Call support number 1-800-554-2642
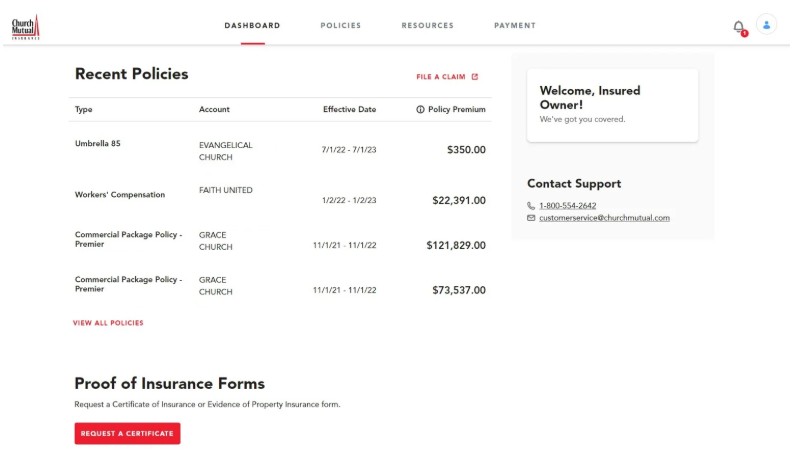The width and height of the screenshot is (792, 460). point(567,205)
